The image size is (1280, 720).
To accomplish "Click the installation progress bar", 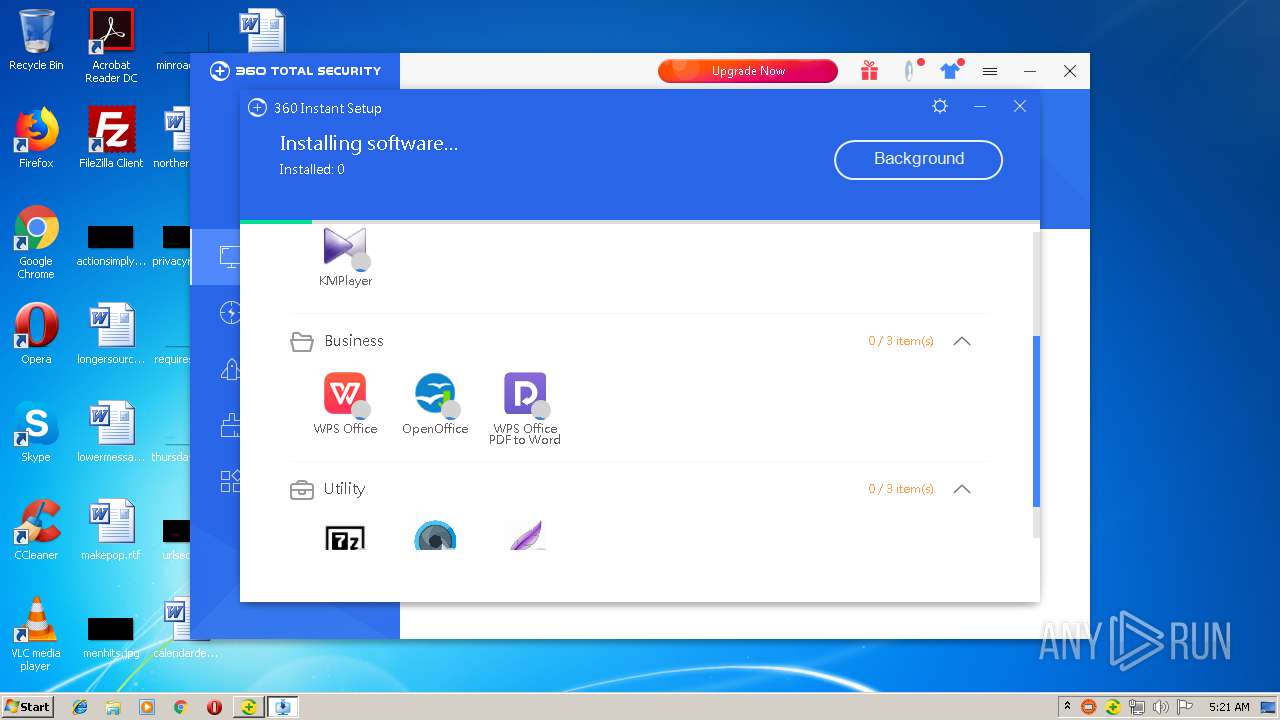I will click(640, 222).
